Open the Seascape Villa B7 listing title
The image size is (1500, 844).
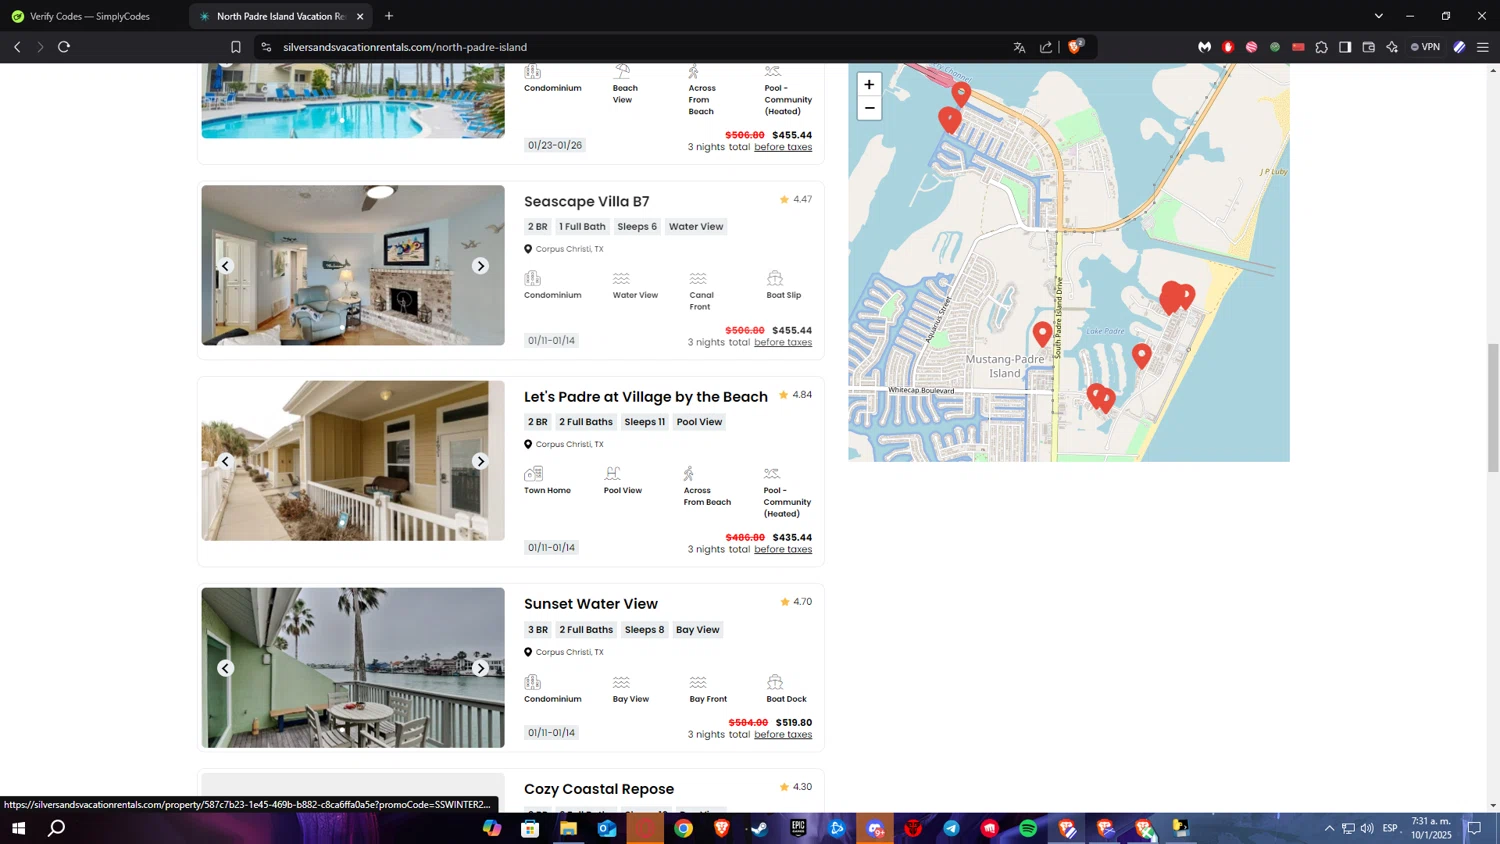coord(587,202)
